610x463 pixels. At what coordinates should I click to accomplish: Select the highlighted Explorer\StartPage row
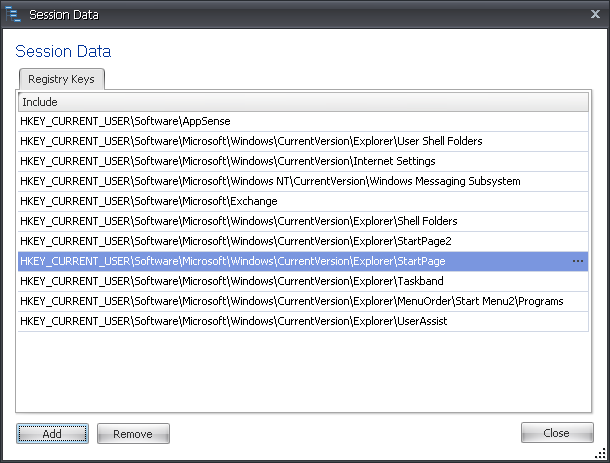tap(303, 261)
